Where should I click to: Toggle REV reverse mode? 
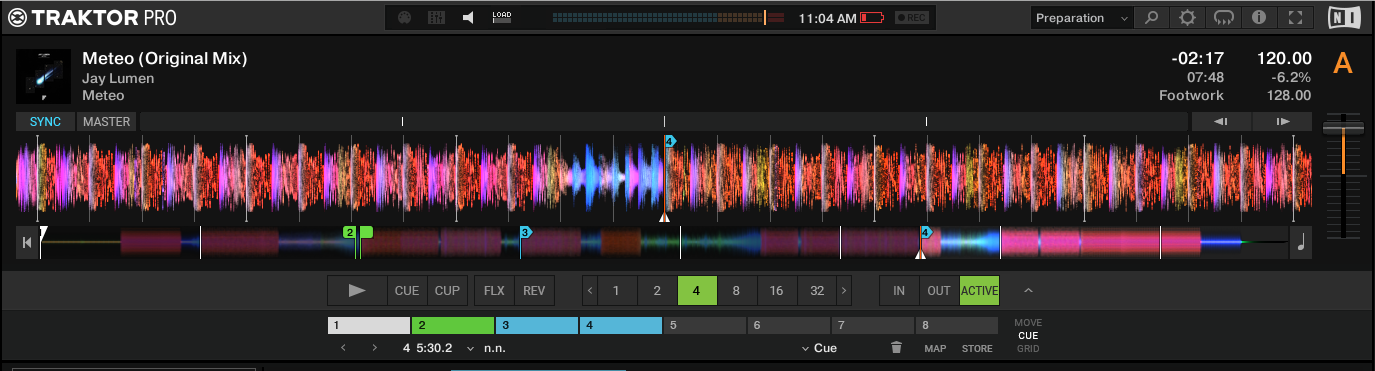click(534, 291)
